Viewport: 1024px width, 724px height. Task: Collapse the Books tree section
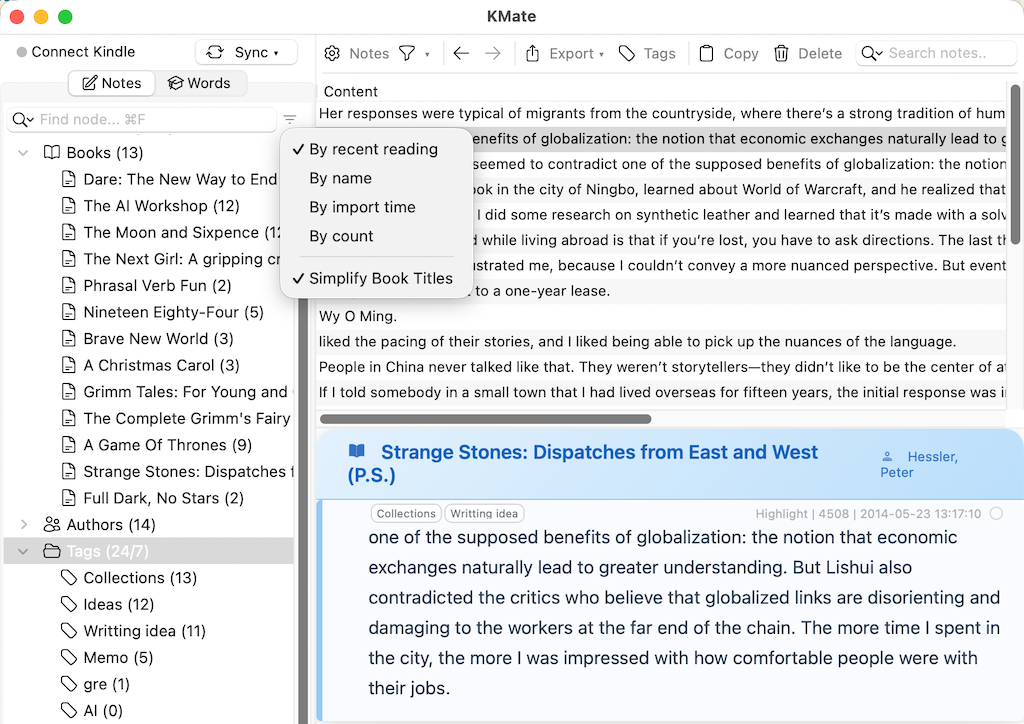(22, 152)
